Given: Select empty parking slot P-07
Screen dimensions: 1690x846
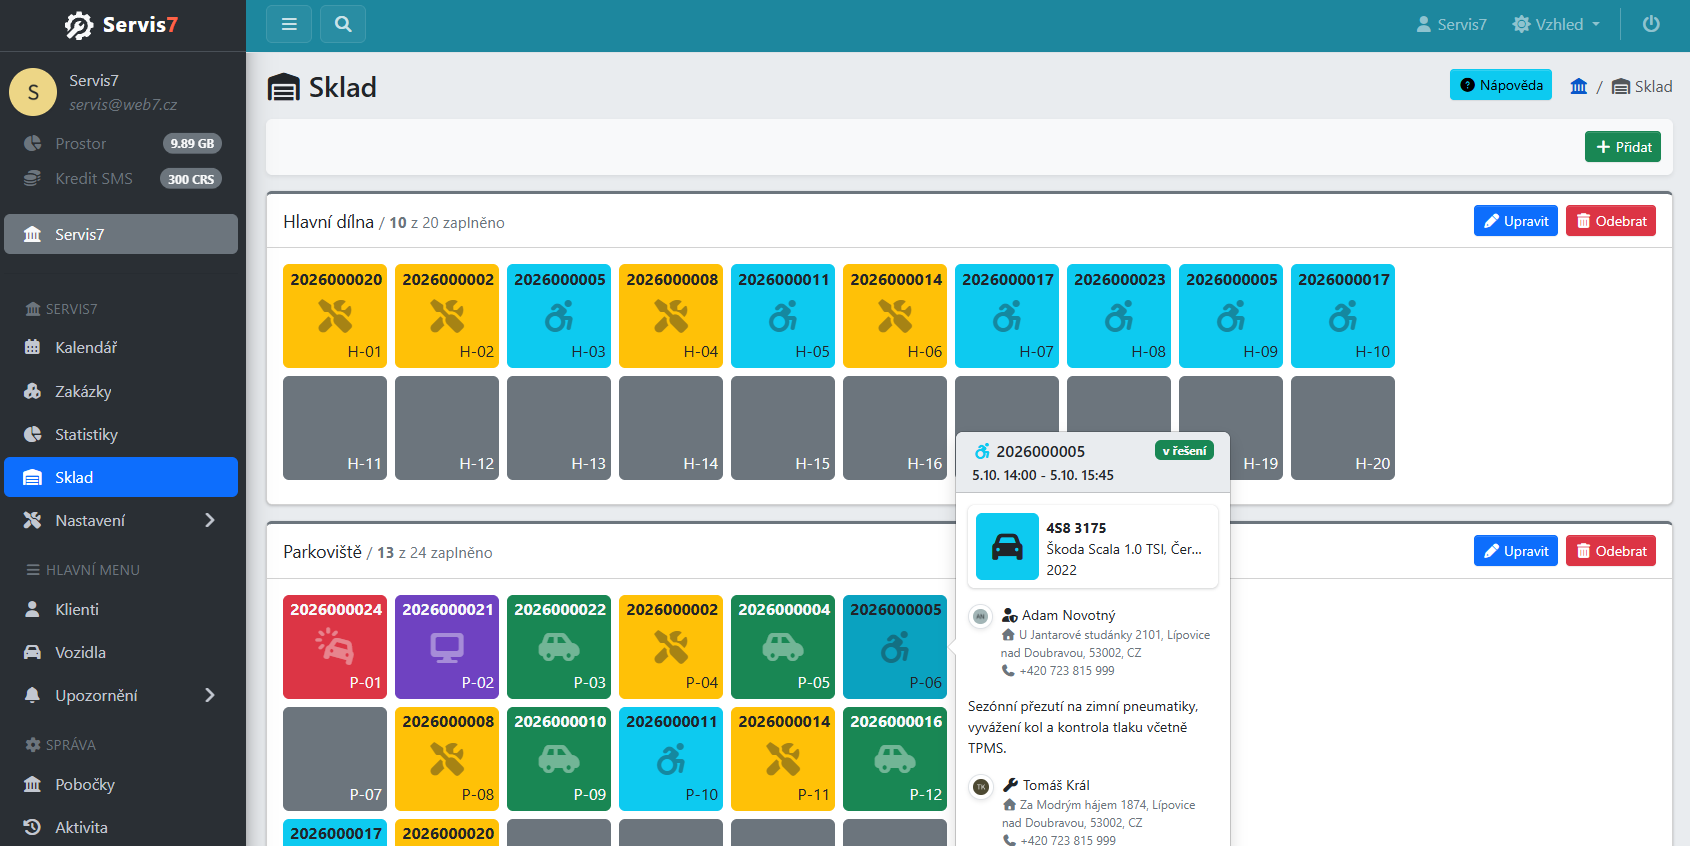Looking at the screenshot, I should click(x=335, y=758).
